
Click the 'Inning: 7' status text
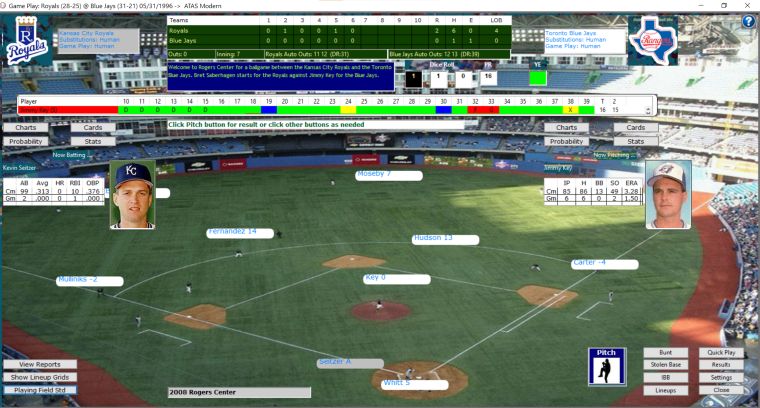(226, 54)
